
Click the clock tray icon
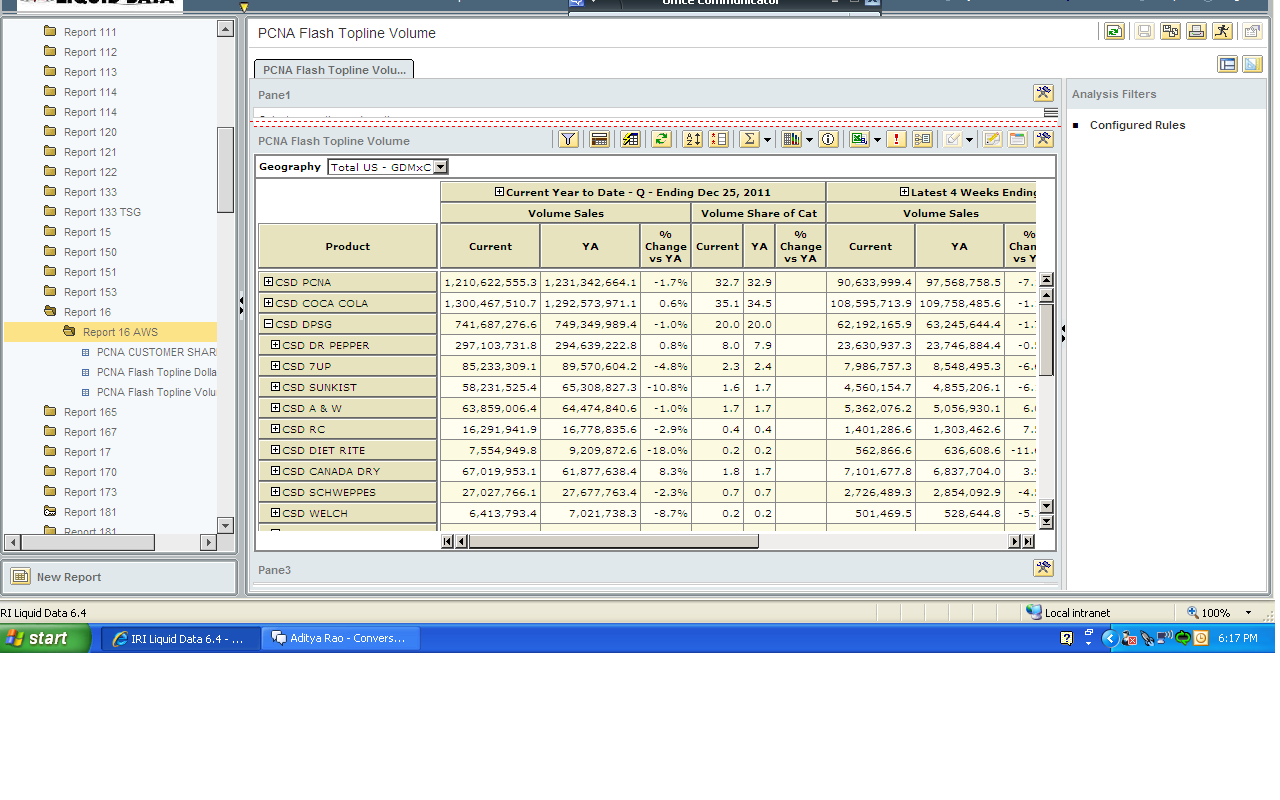click(x=1201, y=638)
